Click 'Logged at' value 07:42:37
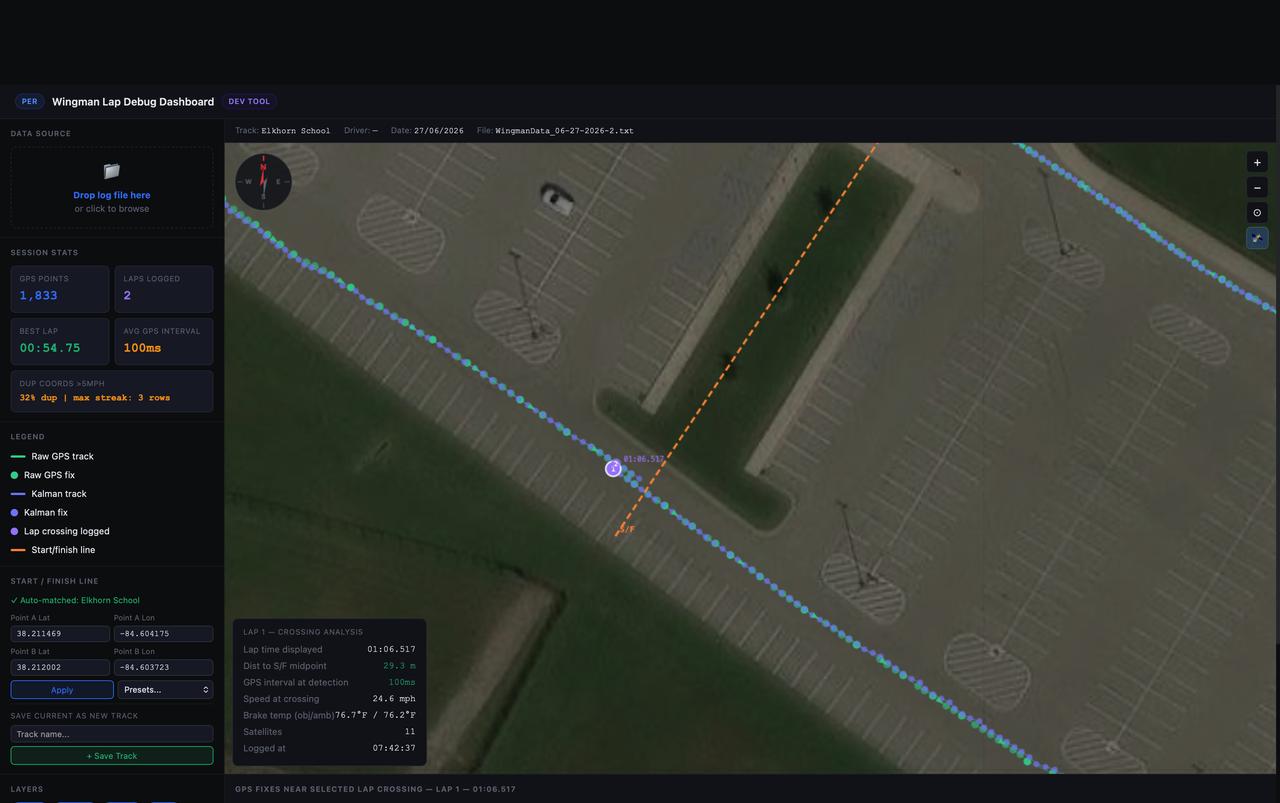Viewport: 1280px width, 803px height. [x=394, y=748]
